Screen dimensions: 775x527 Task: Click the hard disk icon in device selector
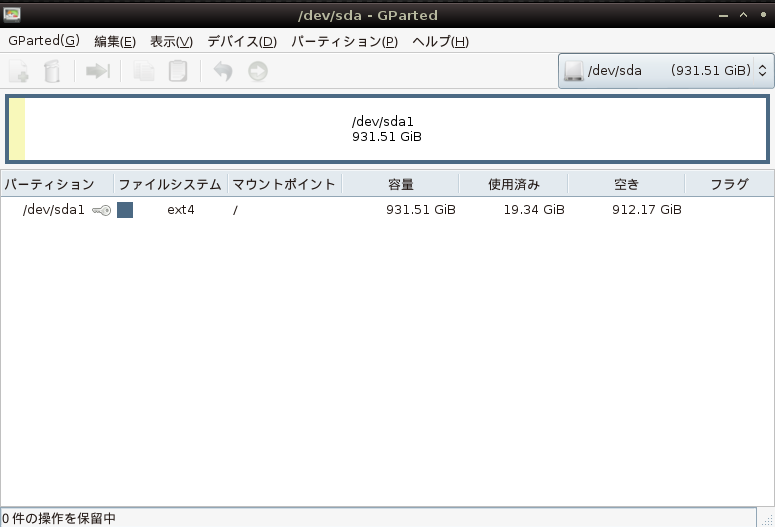point(573,71)
